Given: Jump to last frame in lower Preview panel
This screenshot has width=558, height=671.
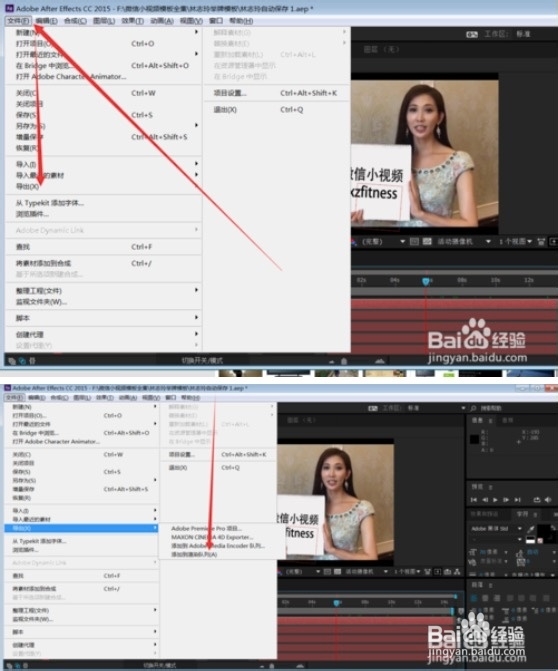Looking at the screenshot, I should (x=517, y=500).
